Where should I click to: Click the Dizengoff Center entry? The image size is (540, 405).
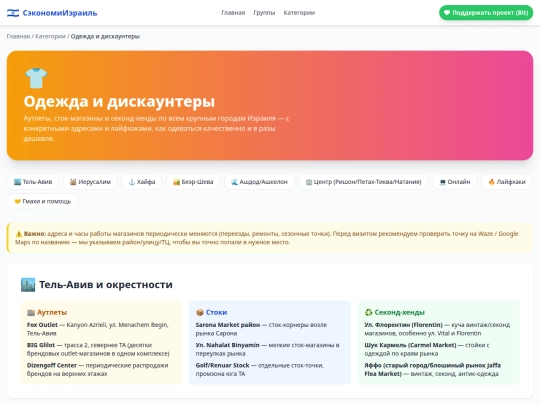click(x=97, y=370)
